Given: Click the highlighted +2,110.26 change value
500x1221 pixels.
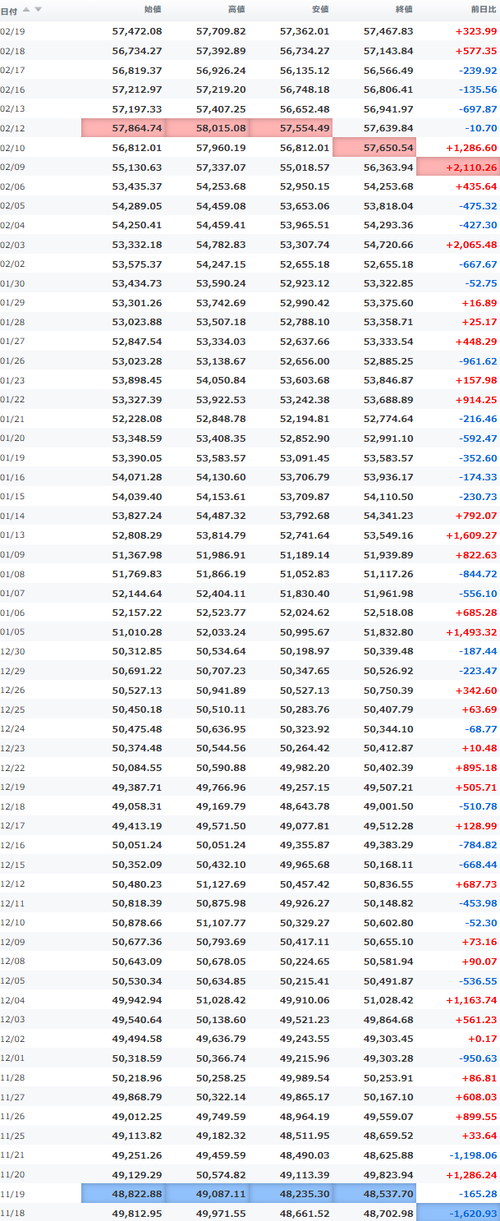Looking at the screenshot, I should (458, 166).
